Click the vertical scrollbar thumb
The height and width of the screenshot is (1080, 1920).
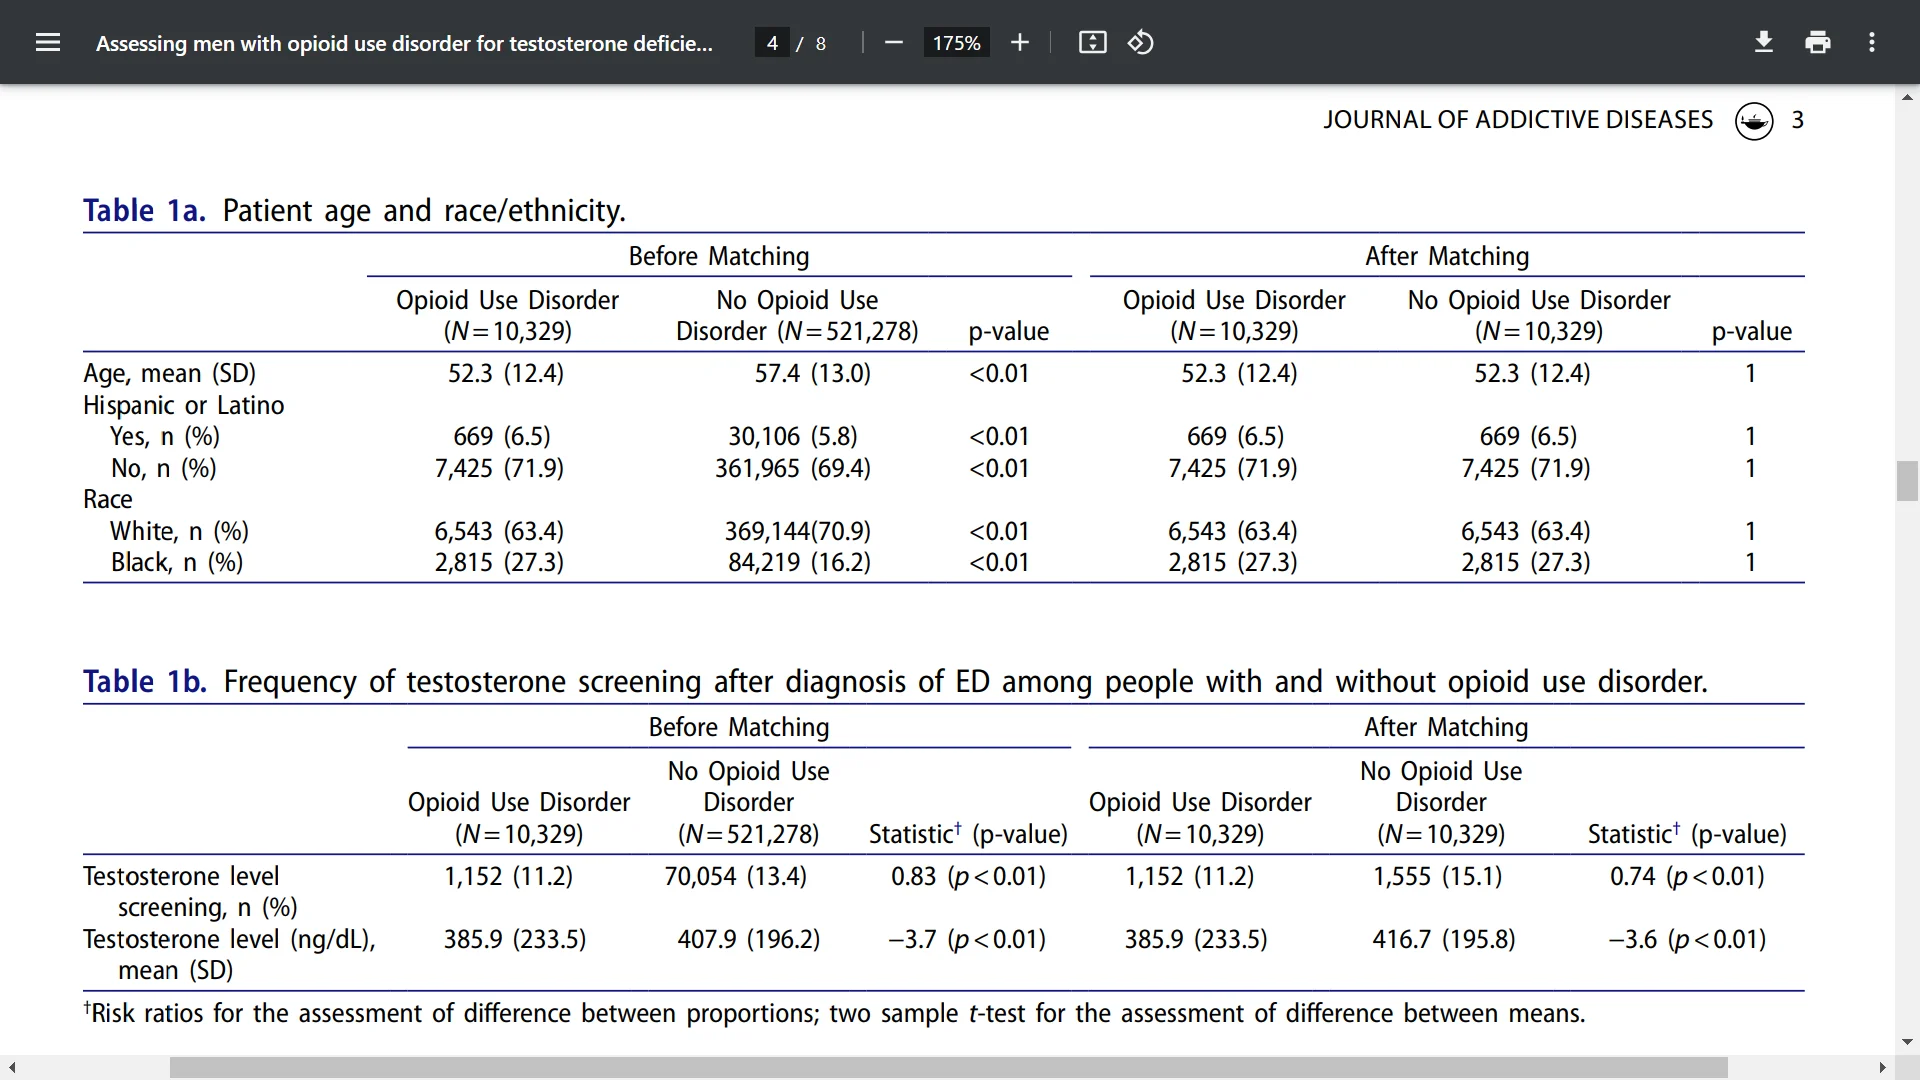(x=1907, y=481)
